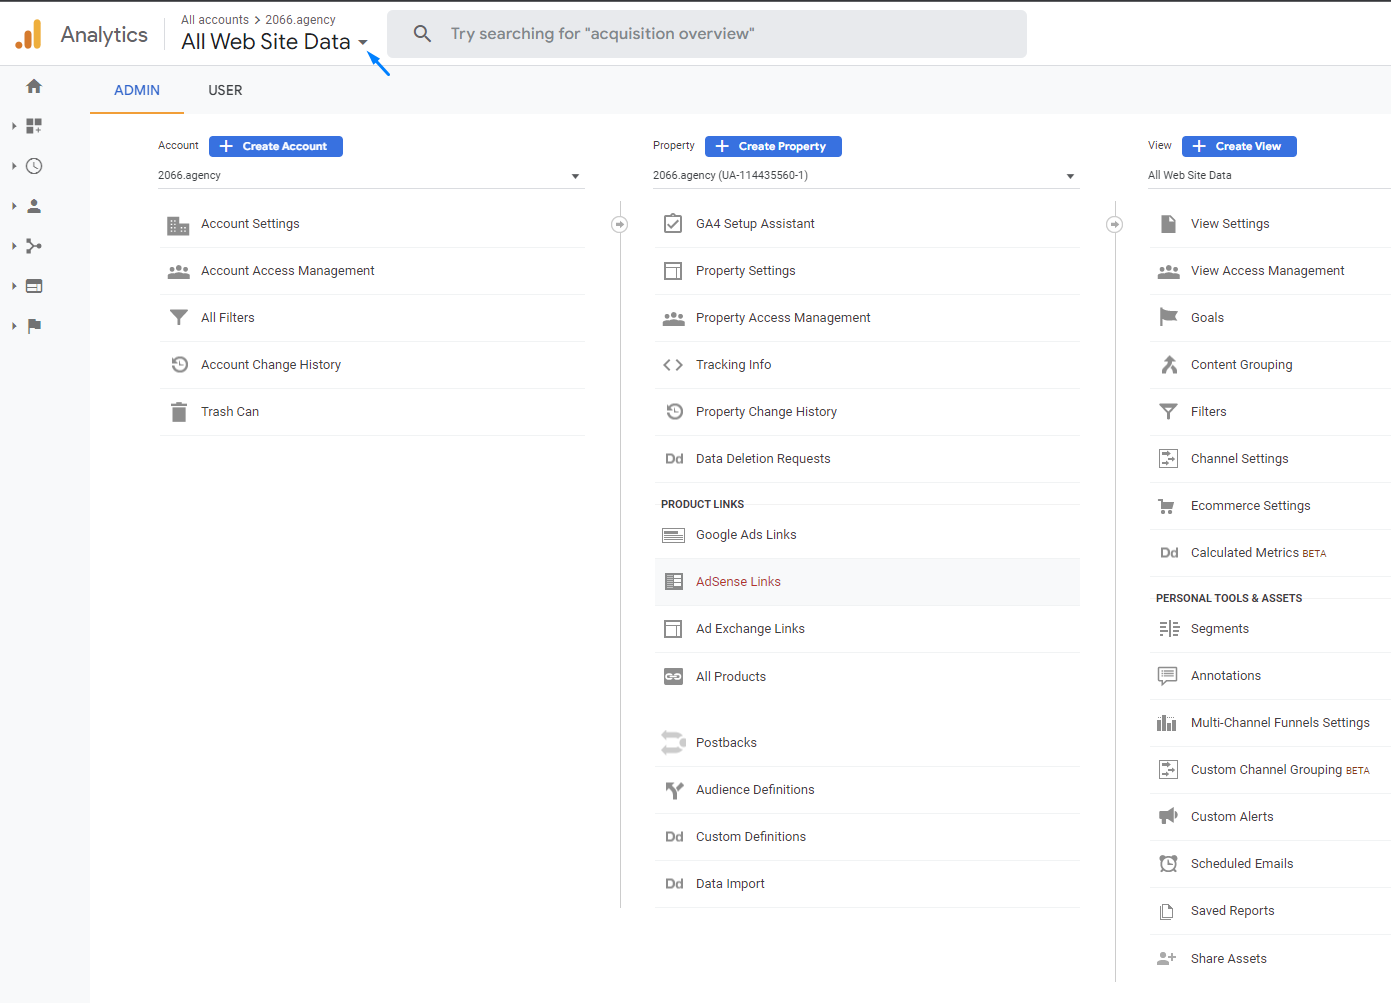Open the Acquisition icon in the sidebar
1391x1003 pixels.
coord(34,246)
